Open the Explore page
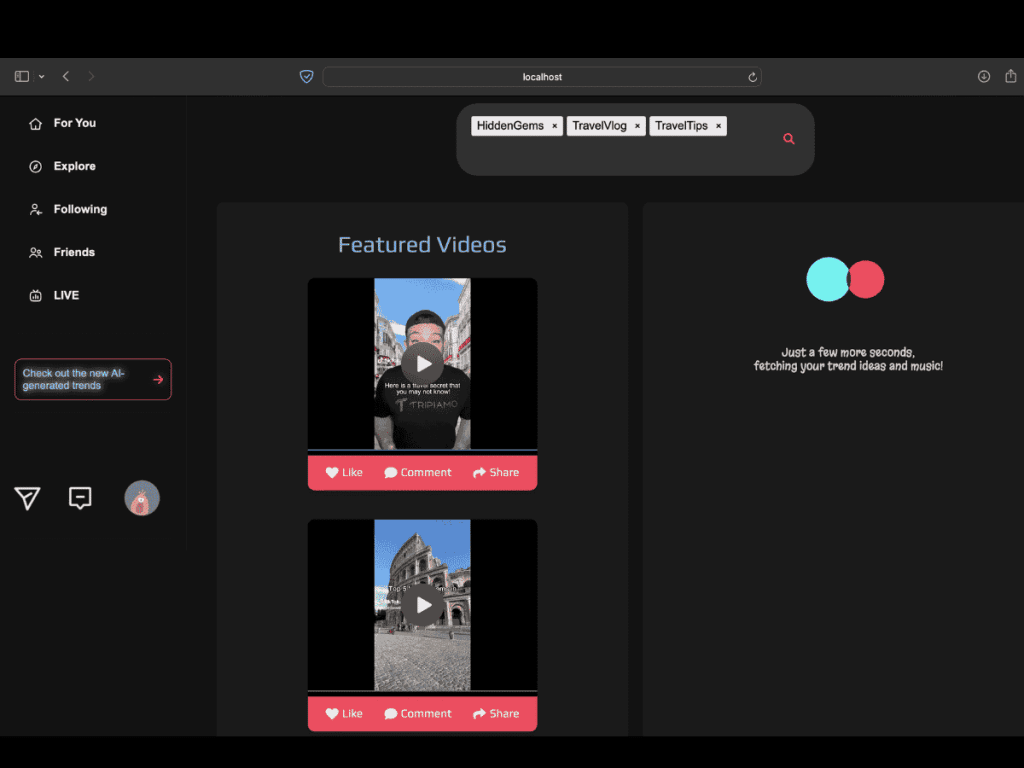The height and width of the screenshot is (768, 1024). pos(74,166)
